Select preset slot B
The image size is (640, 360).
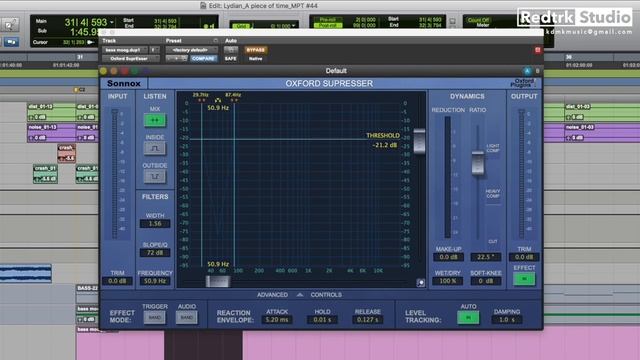click(x=538, y=71)
